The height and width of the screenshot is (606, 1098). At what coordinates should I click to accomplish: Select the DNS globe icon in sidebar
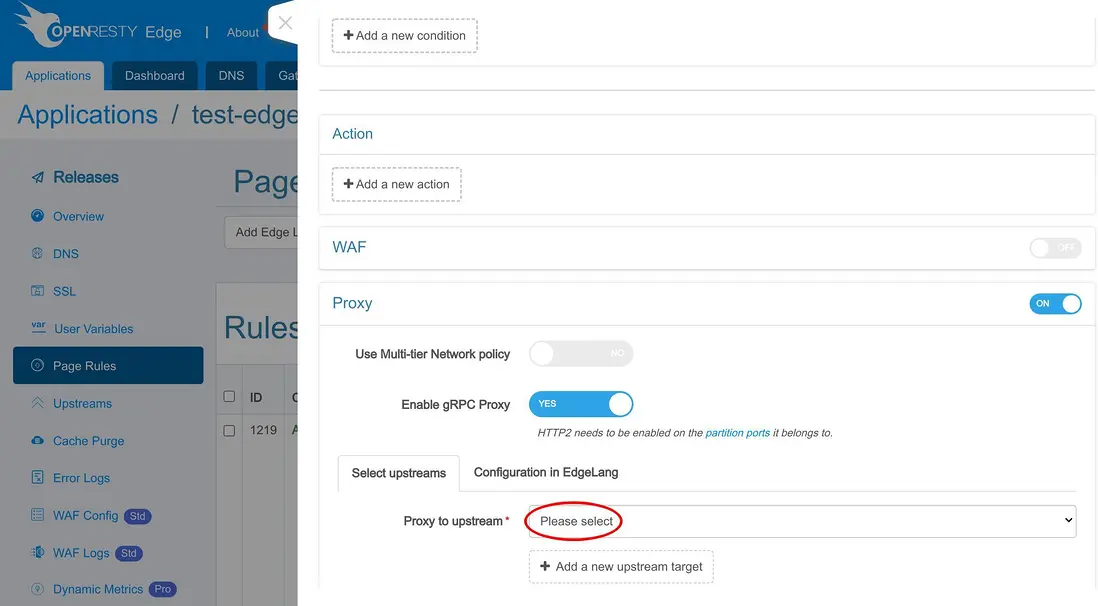coord(38,253)
